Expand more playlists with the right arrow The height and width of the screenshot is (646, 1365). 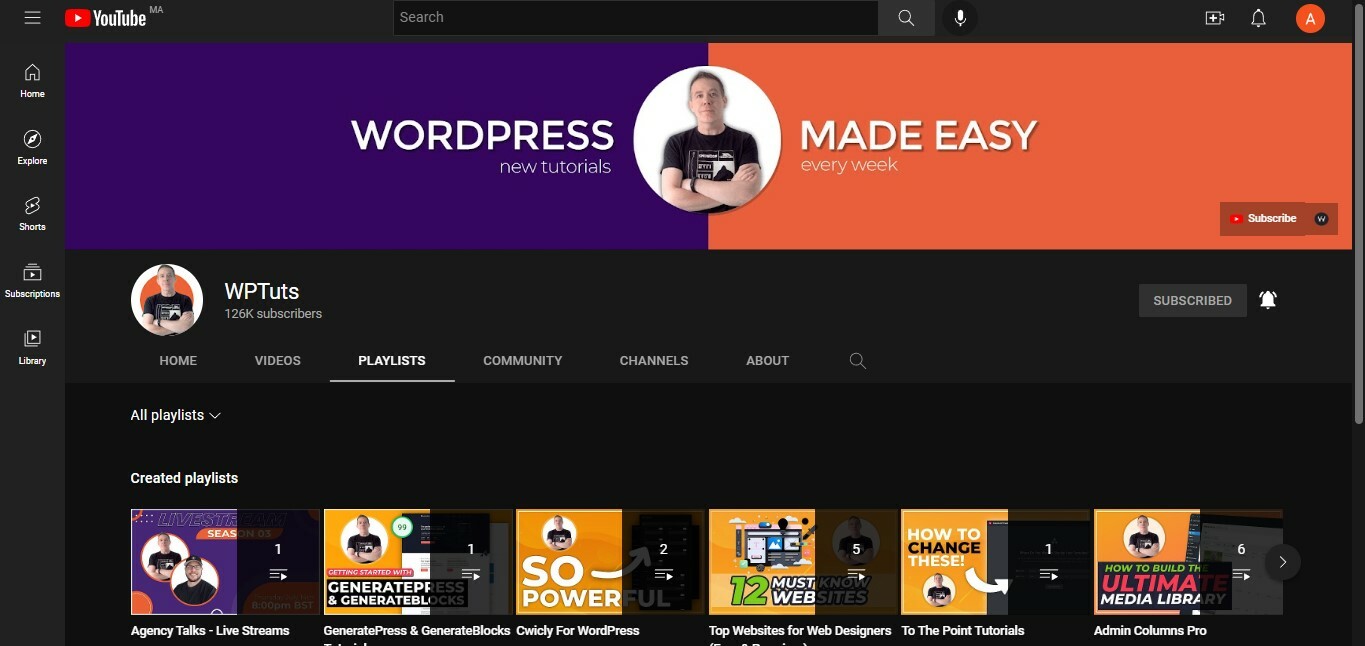coord(1282,562)
